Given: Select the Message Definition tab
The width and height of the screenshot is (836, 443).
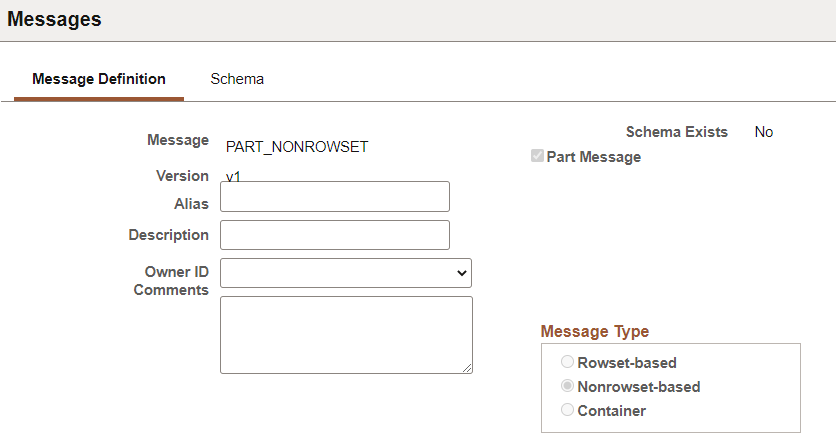Looking at the screenshot, I should pyautogui.click(x=99, y=79).
